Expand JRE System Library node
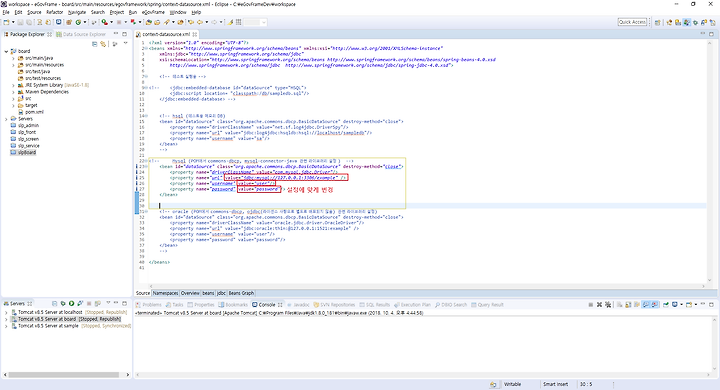 [13, 85]
